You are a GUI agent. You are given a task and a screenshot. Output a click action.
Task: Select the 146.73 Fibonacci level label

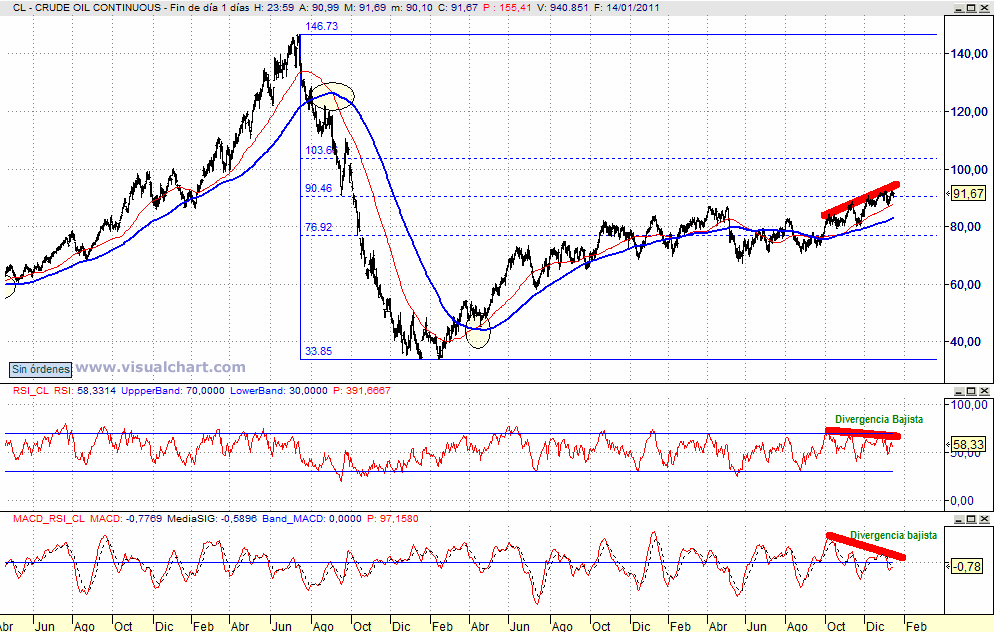pos(321,27)
